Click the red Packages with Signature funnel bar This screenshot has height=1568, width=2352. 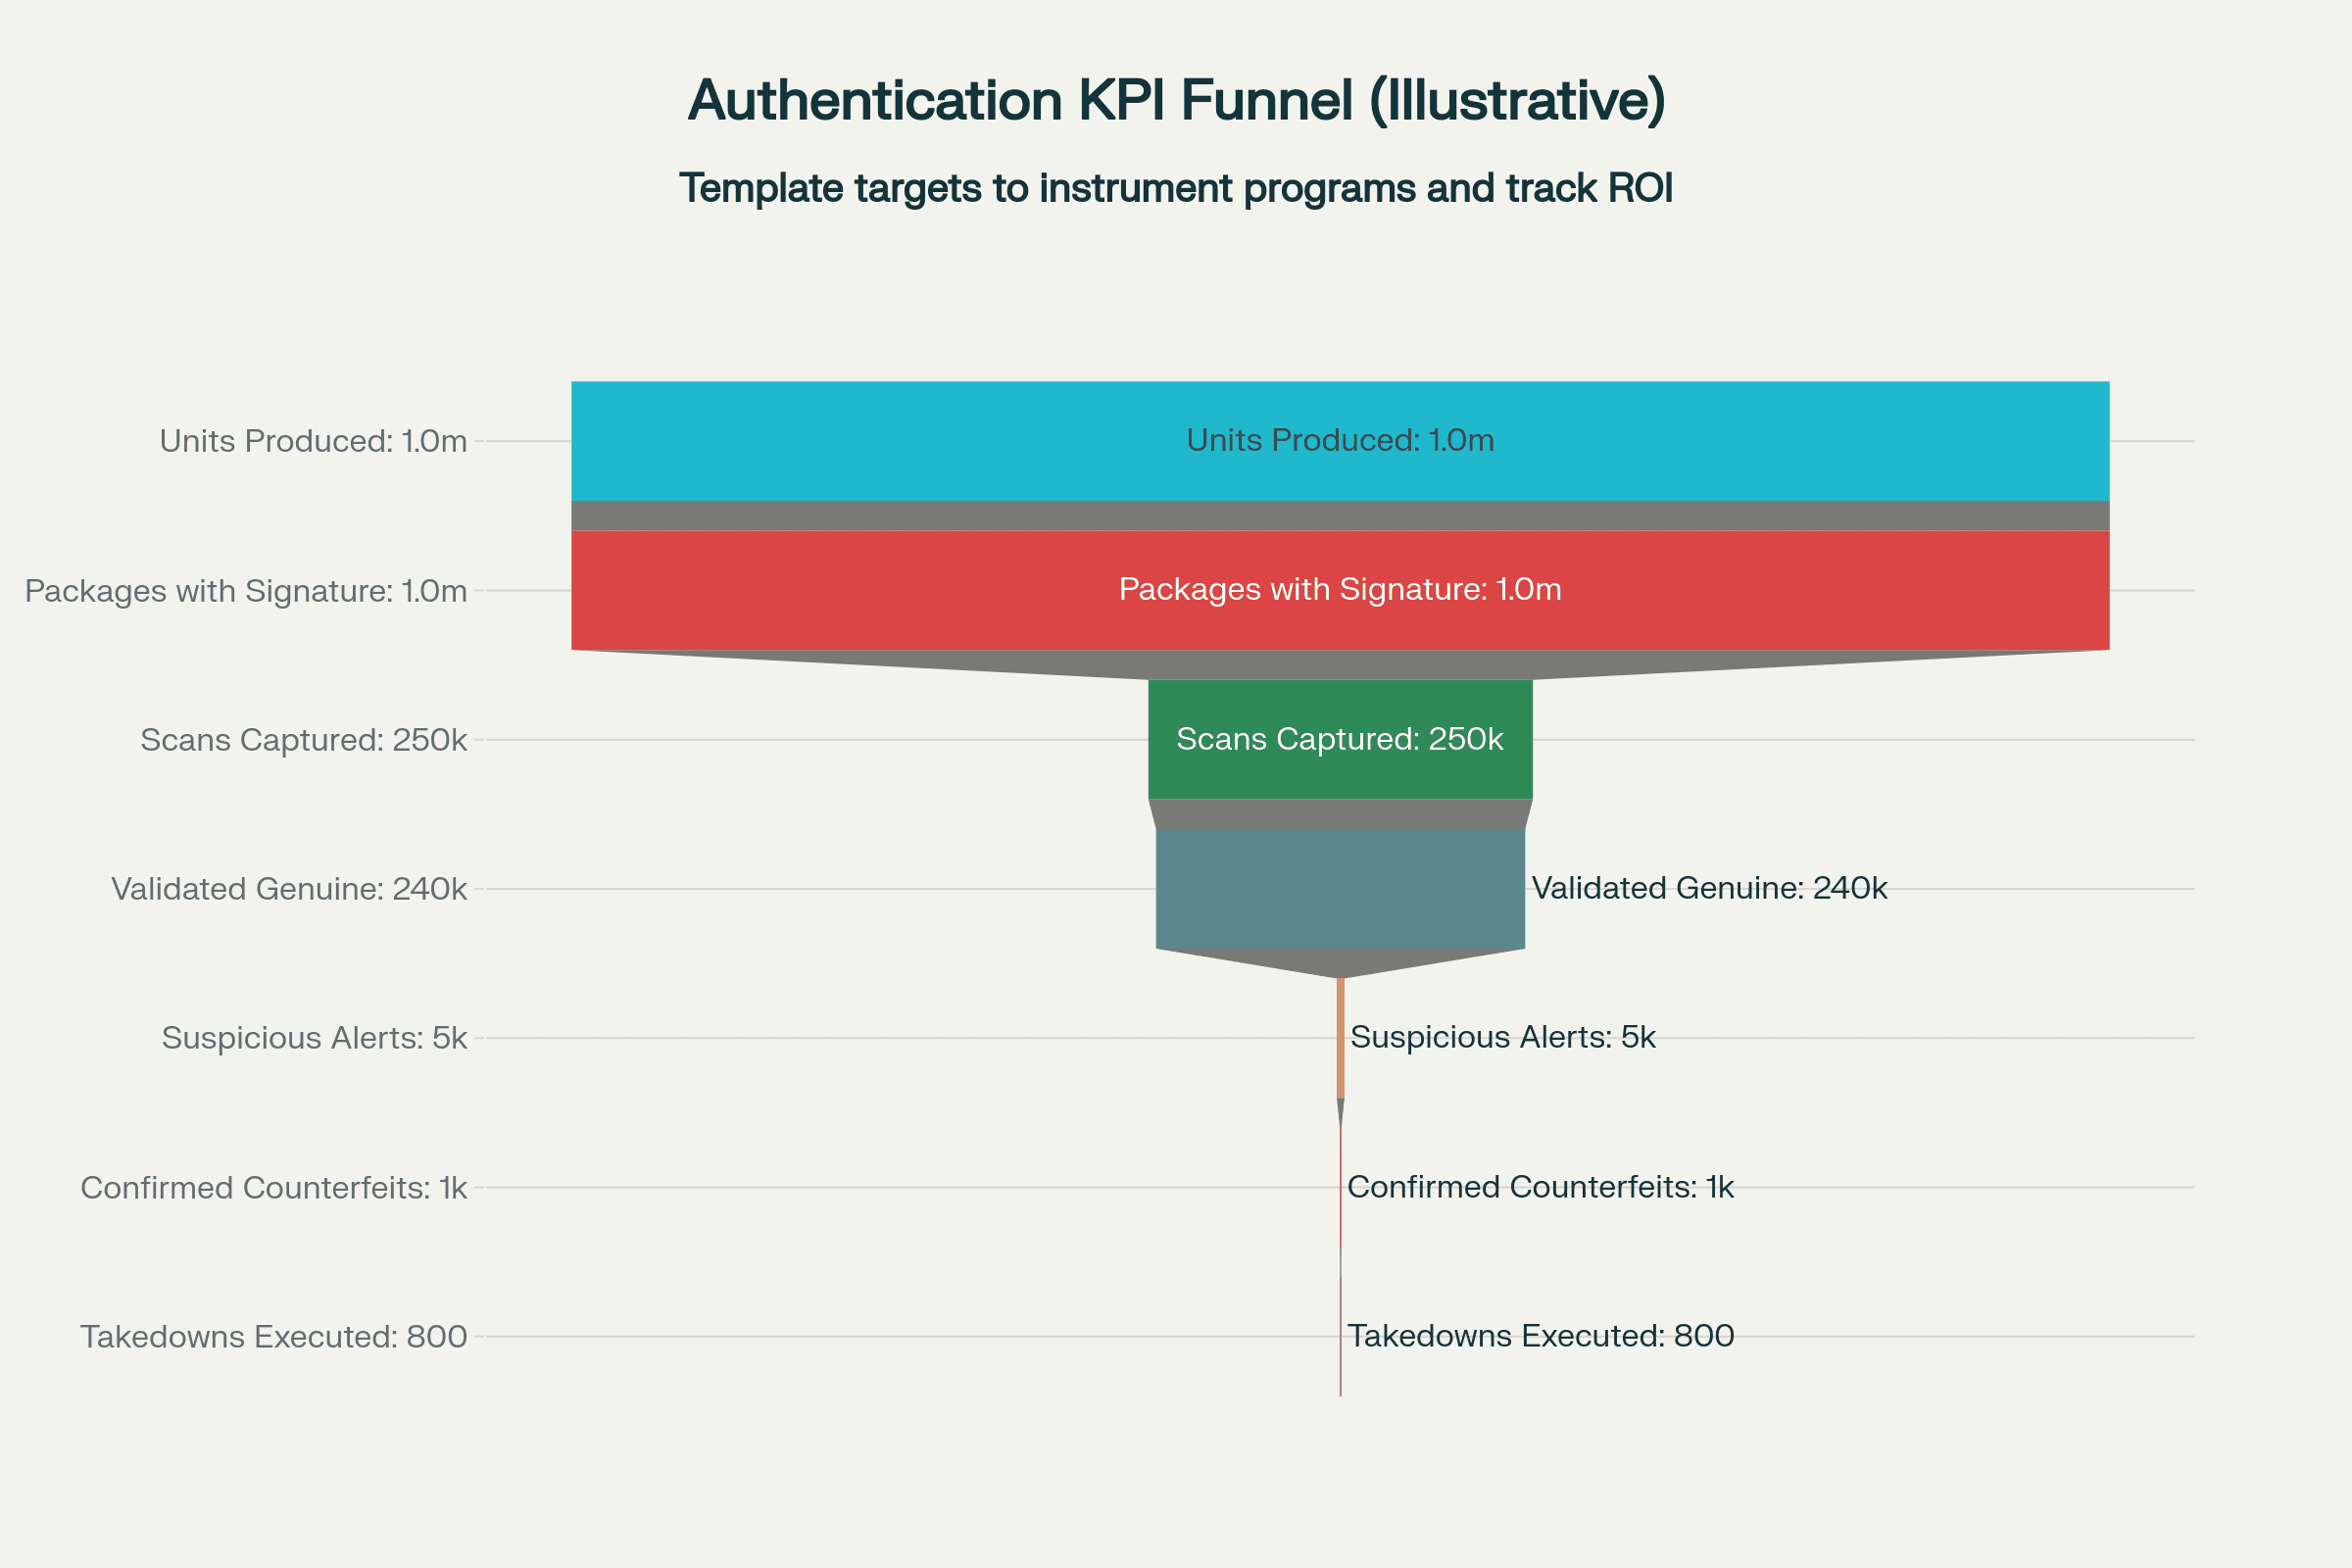[1340, 590]
